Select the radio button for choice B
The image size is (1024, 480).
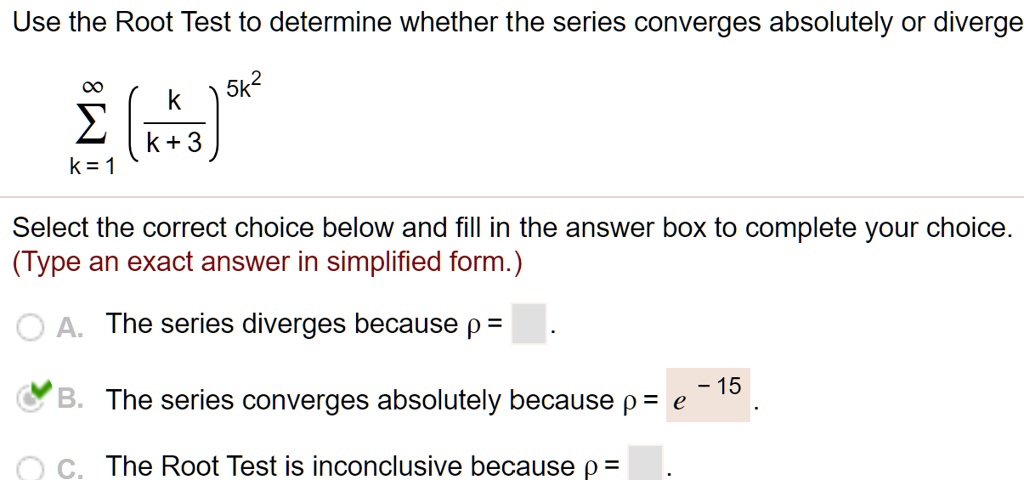(x=29, y=400)
